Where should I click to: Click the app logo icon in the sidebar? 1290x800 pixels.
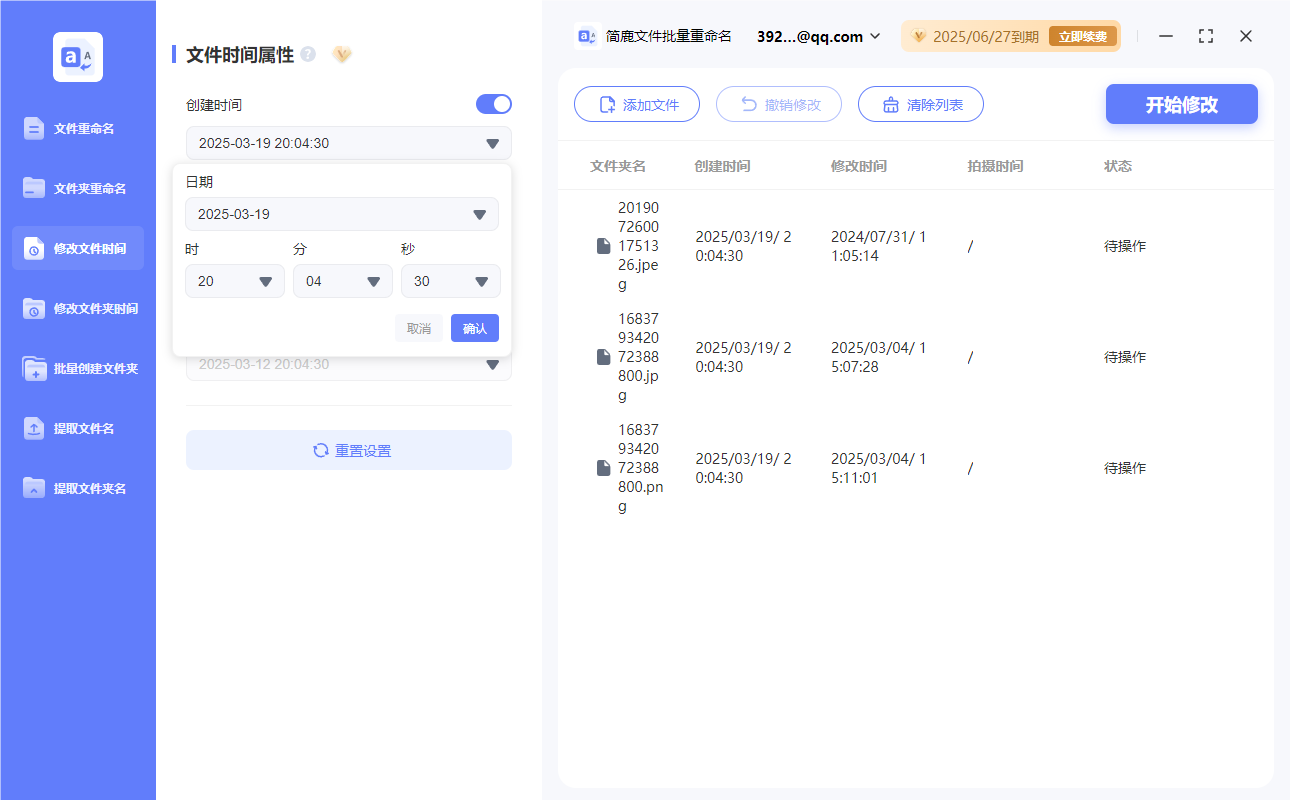(x=77, y=57)
